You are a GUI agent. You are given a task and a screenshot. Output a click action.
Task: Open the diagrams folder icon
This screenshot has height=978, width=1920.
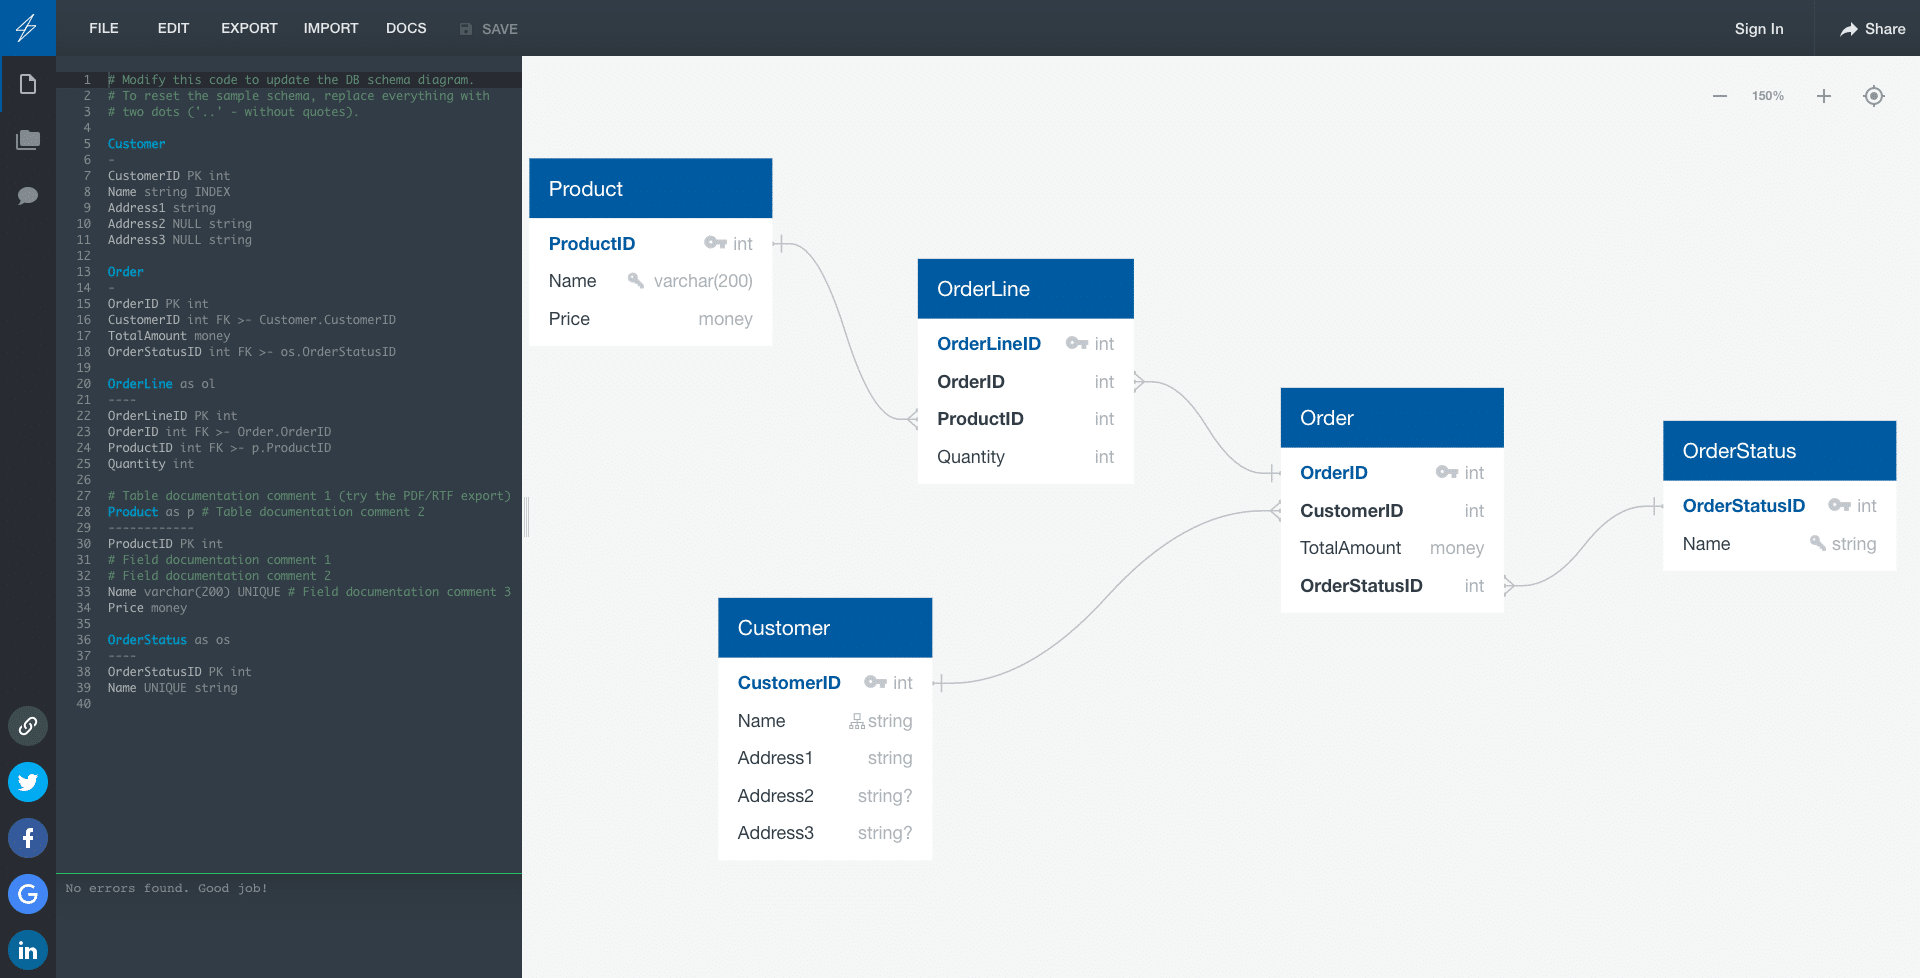(27, 140)
